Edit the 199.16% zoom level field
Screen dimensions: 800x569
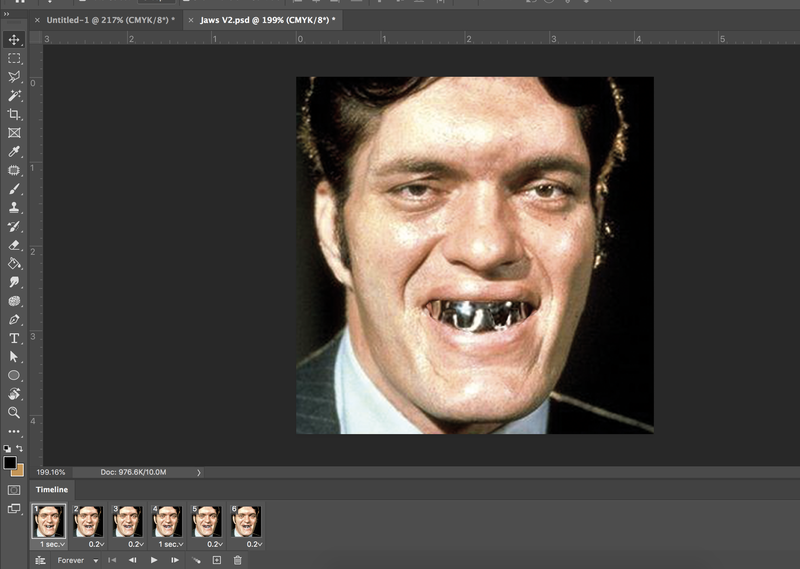tap(51, 472)
